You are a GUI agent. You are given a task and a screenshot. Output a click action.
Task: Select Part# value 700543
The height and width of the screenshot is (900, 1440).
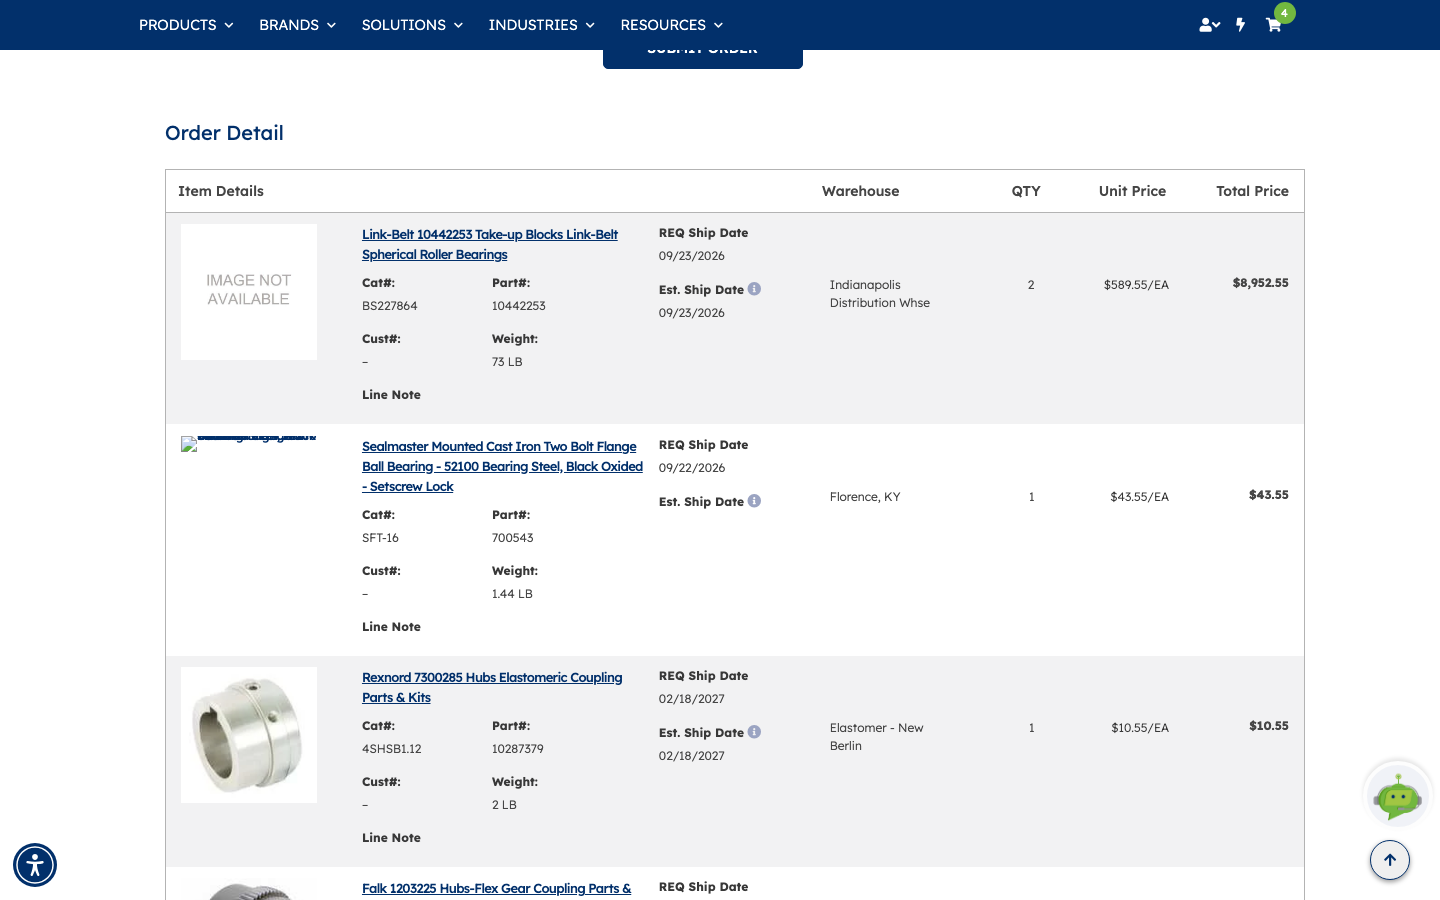click(x=513, y=538)
